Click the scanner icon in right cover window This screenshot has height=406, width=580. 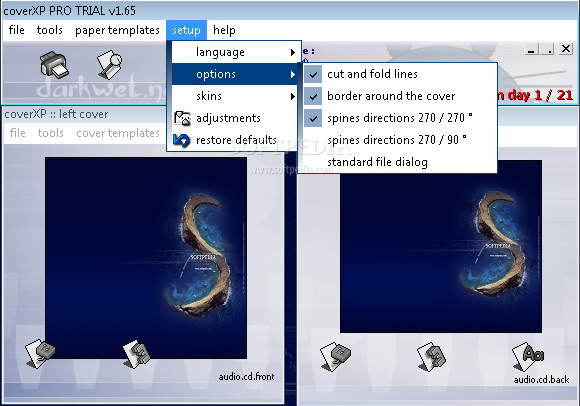(335, 356)
